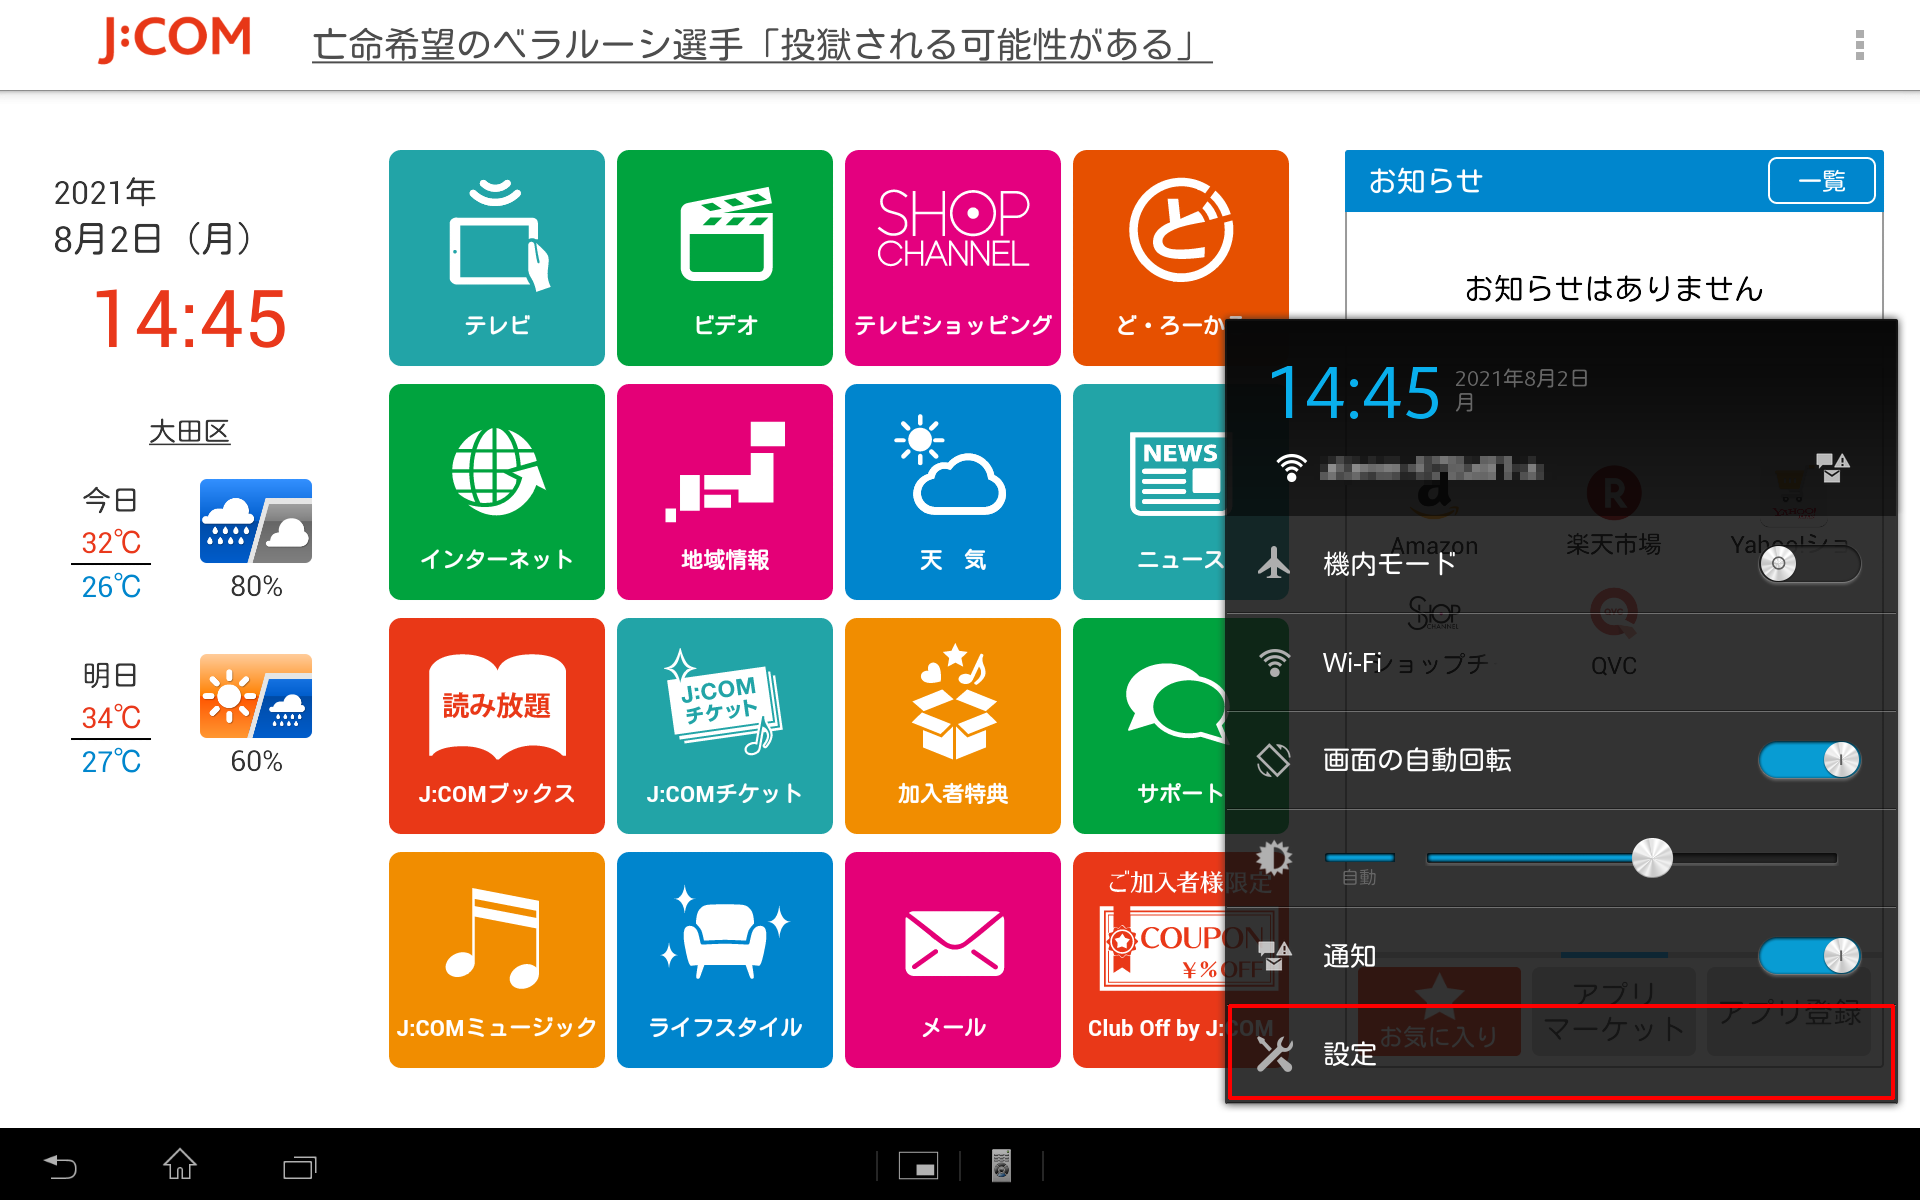Screen dimensions: 1920x1200
Task: Open 設定 settings in quick panel
Action: pos(1561,1054)
